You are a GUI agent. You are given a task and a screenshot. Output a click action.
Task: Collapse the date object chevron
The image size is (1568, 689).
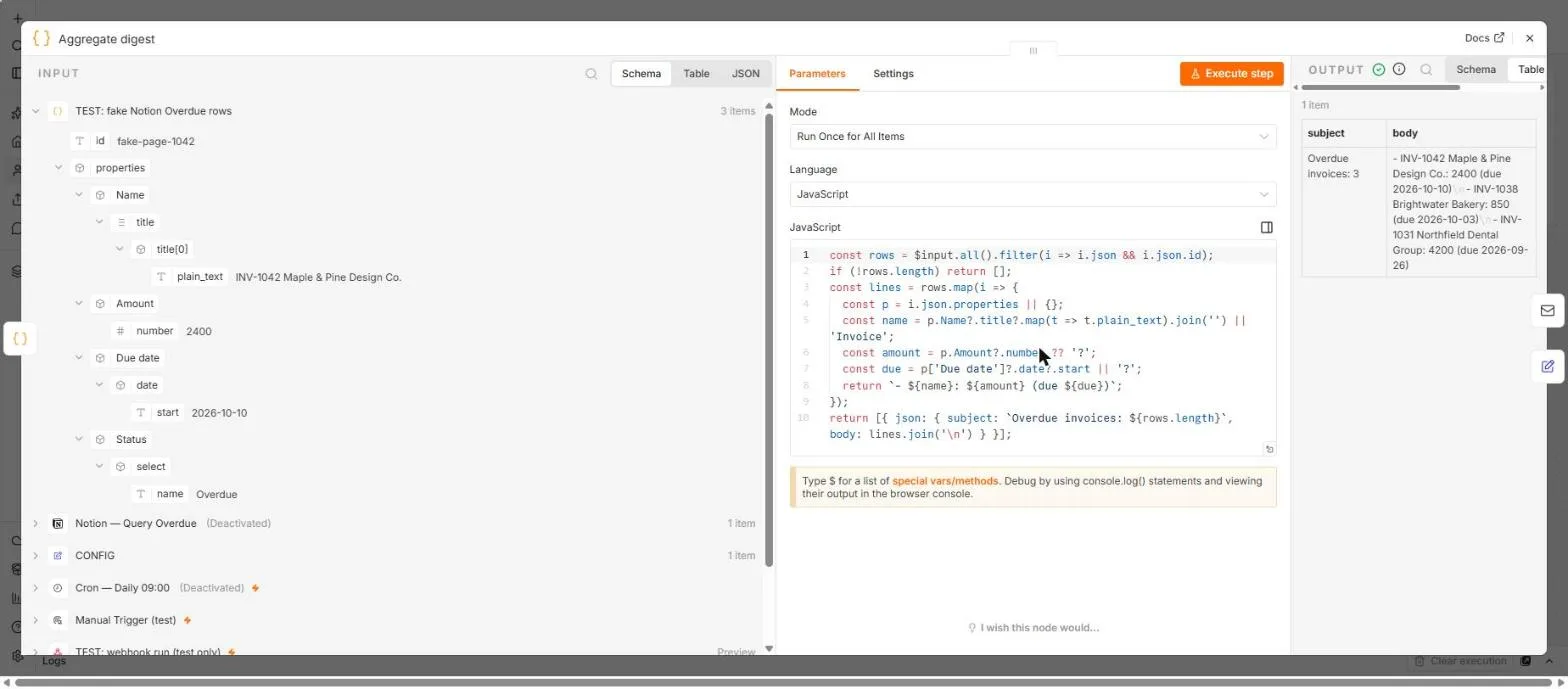pyautogui.click(x=99, y=385)
